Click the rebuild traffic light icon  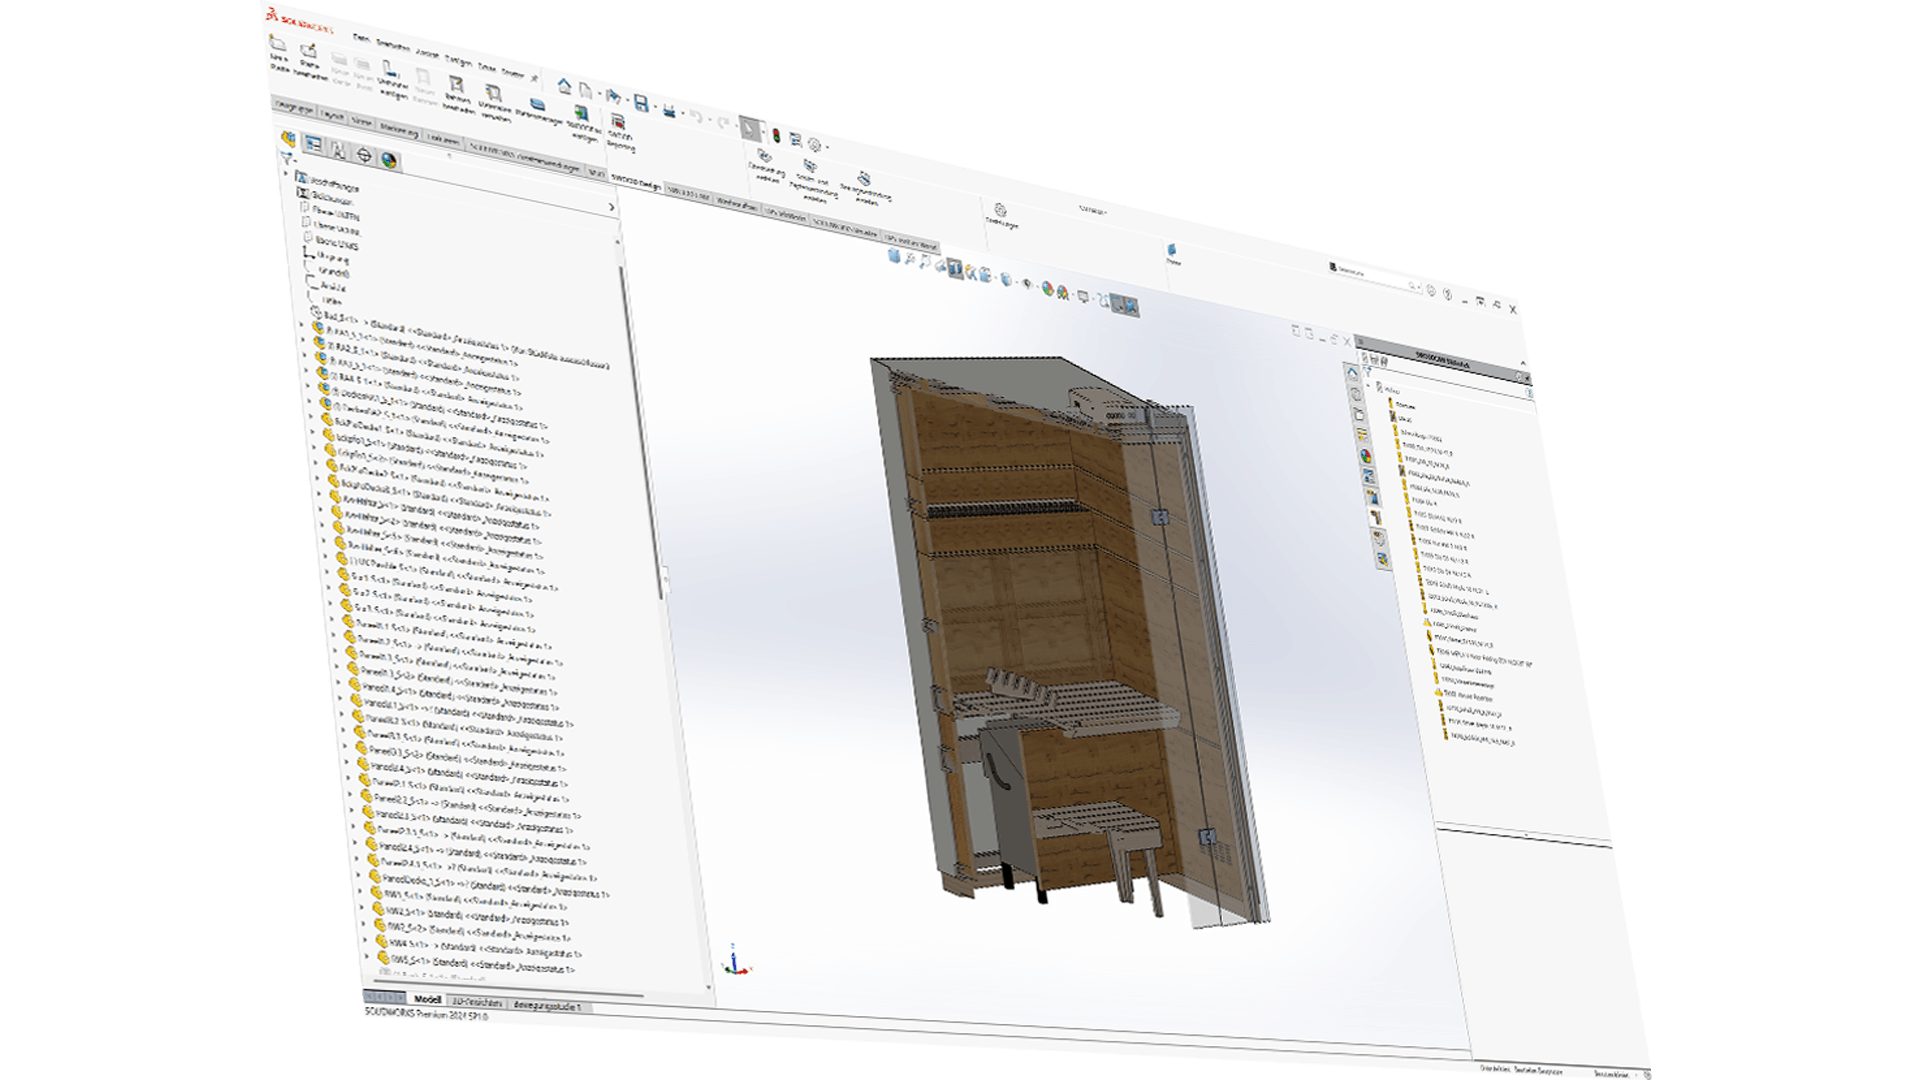coord(776,134)
